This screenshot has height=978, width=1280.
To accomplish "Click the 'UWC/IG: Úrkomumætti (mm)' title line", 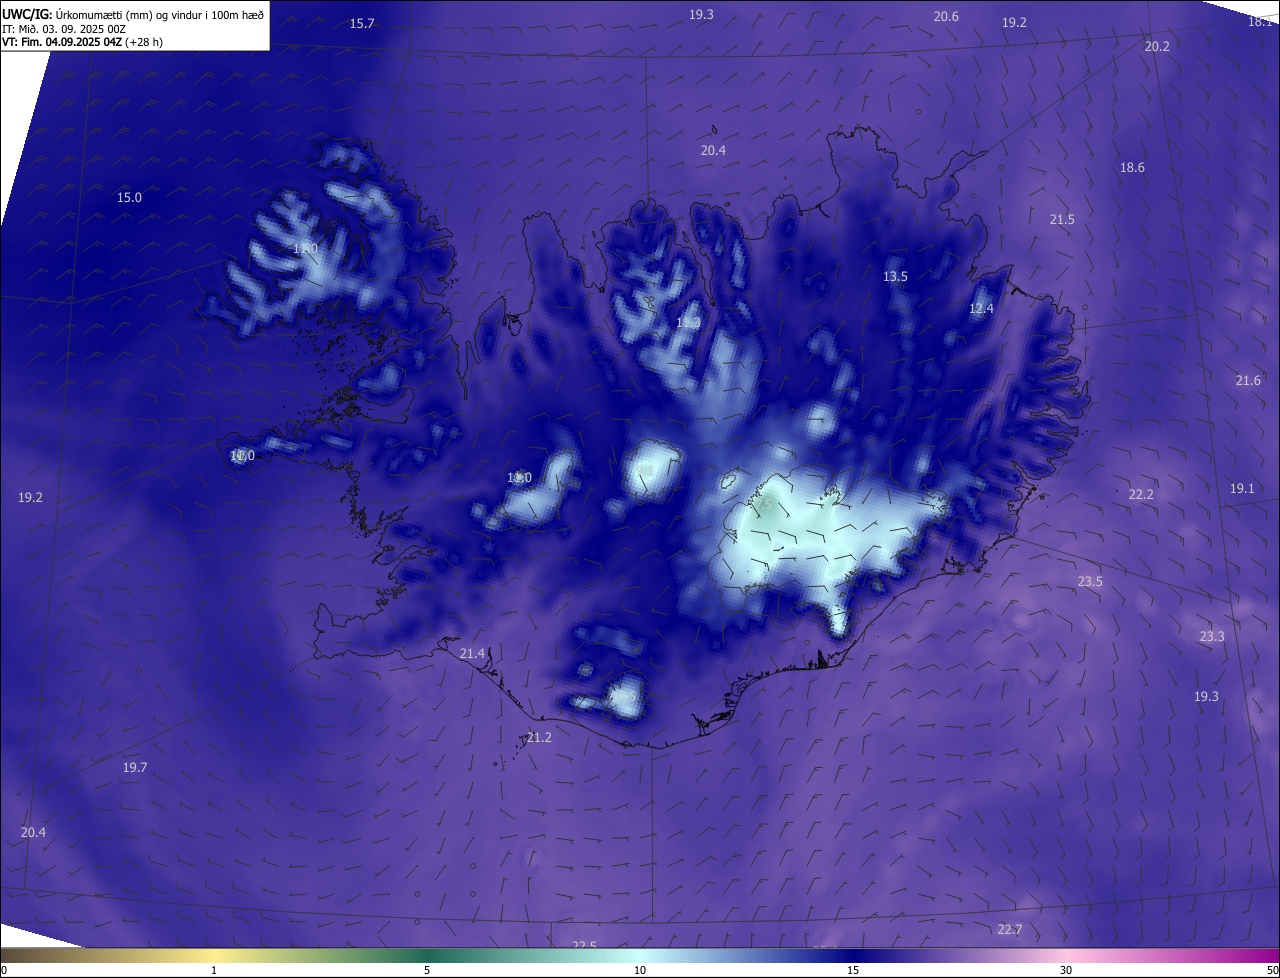I will click(133, 15).
